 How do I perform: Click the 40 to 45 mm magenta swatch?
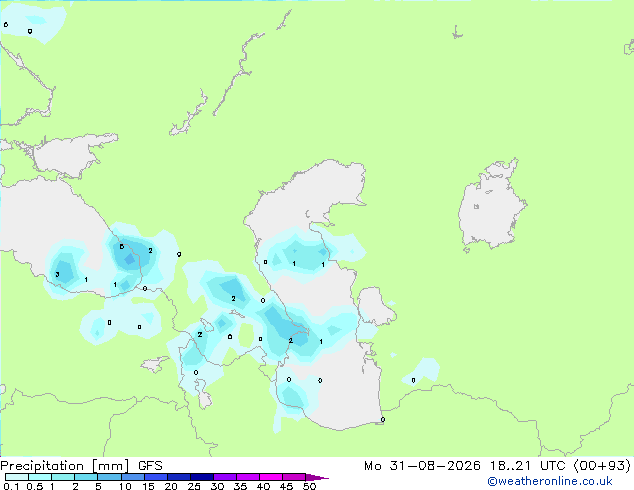271,477
